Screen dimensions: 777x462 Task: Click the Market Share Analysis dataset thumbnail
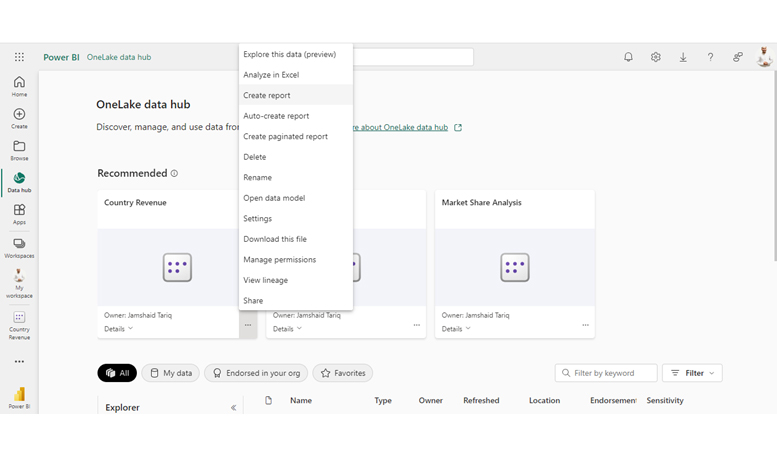[x=515, y=267]
